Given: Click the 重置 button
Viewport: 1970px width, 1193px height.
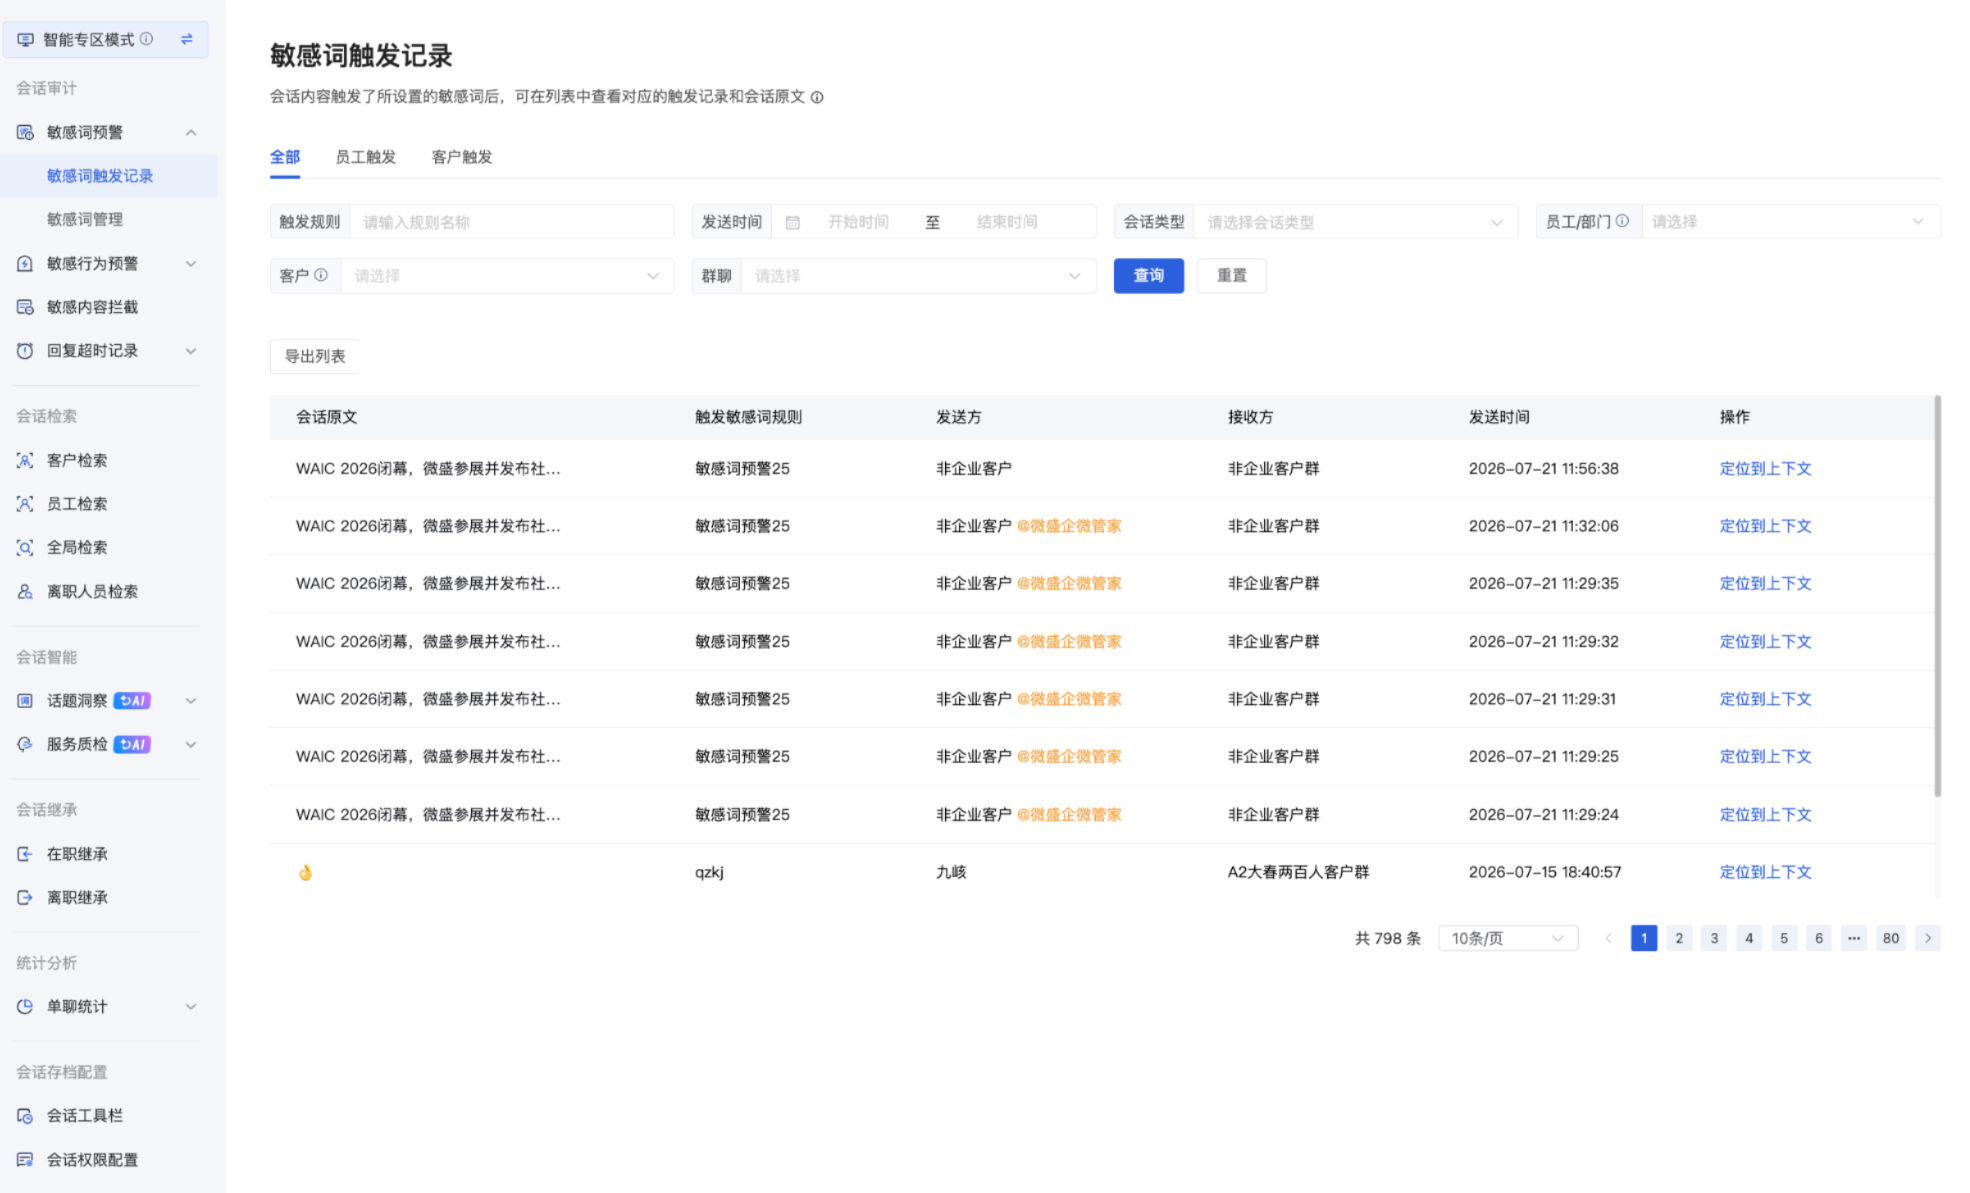Looking at the screenshot, I should [x=1232, y=276].
